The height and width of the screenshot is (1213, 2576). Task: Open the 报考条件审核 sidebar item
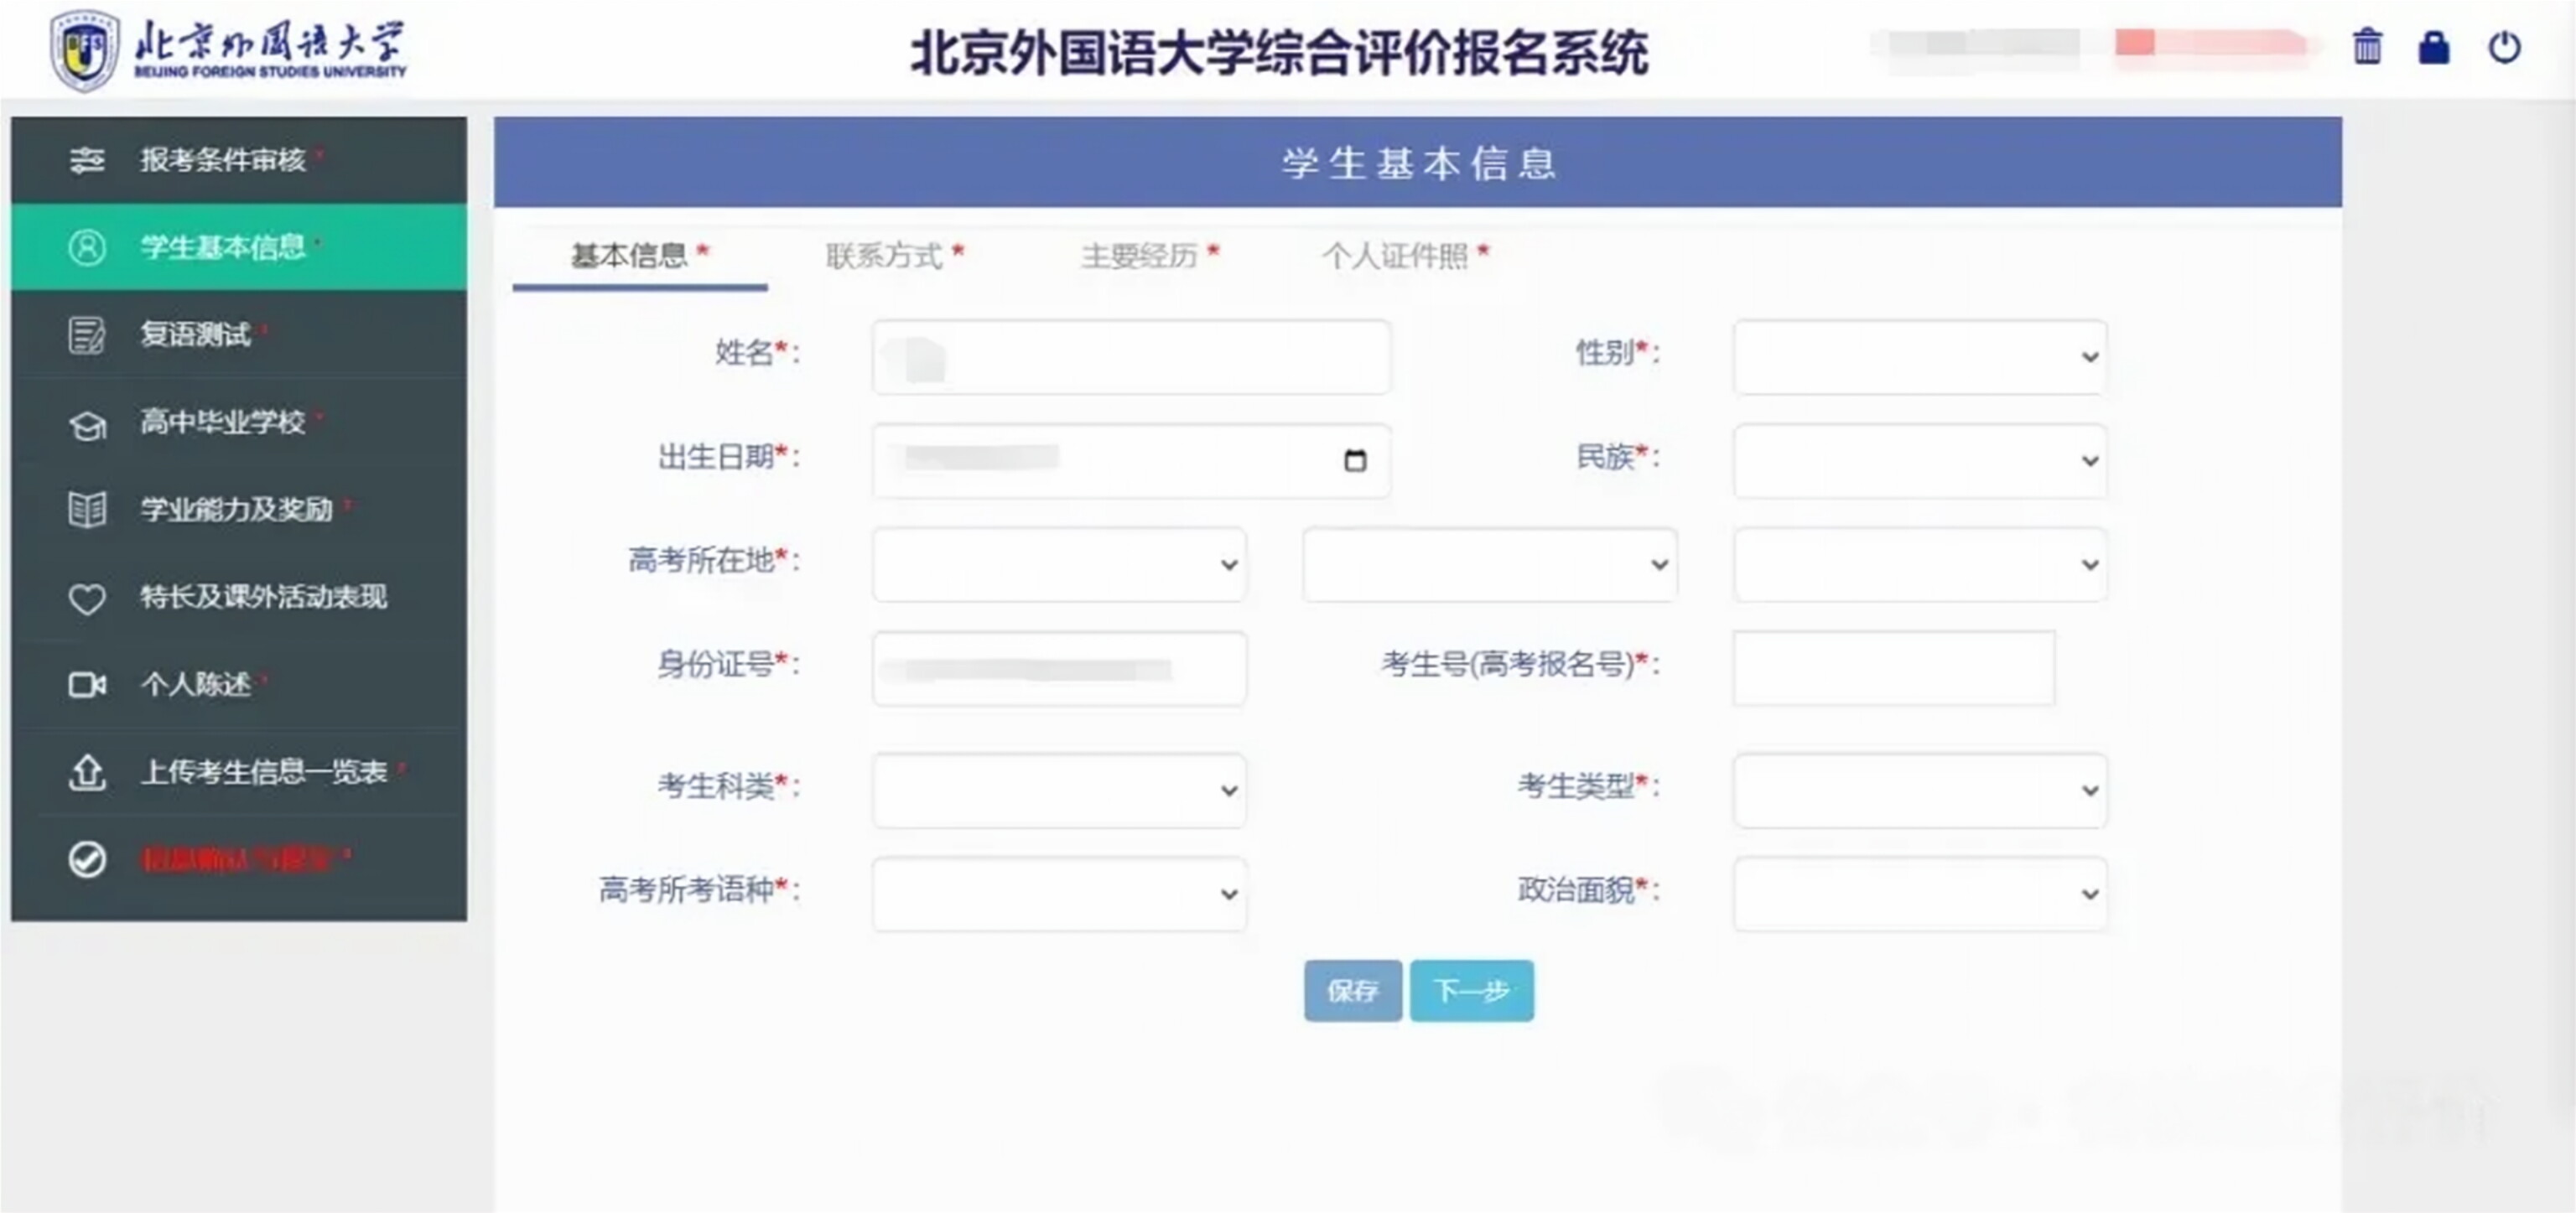[239, 160]
